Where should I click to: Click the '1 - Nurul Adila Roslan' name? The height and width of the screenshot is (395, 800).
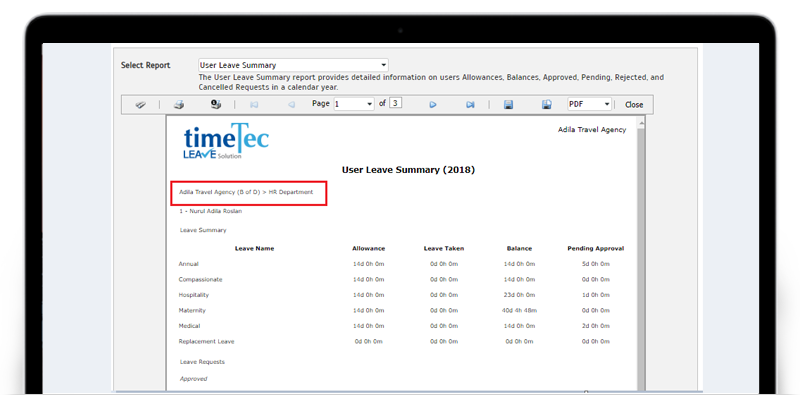(x=211, y=211)
